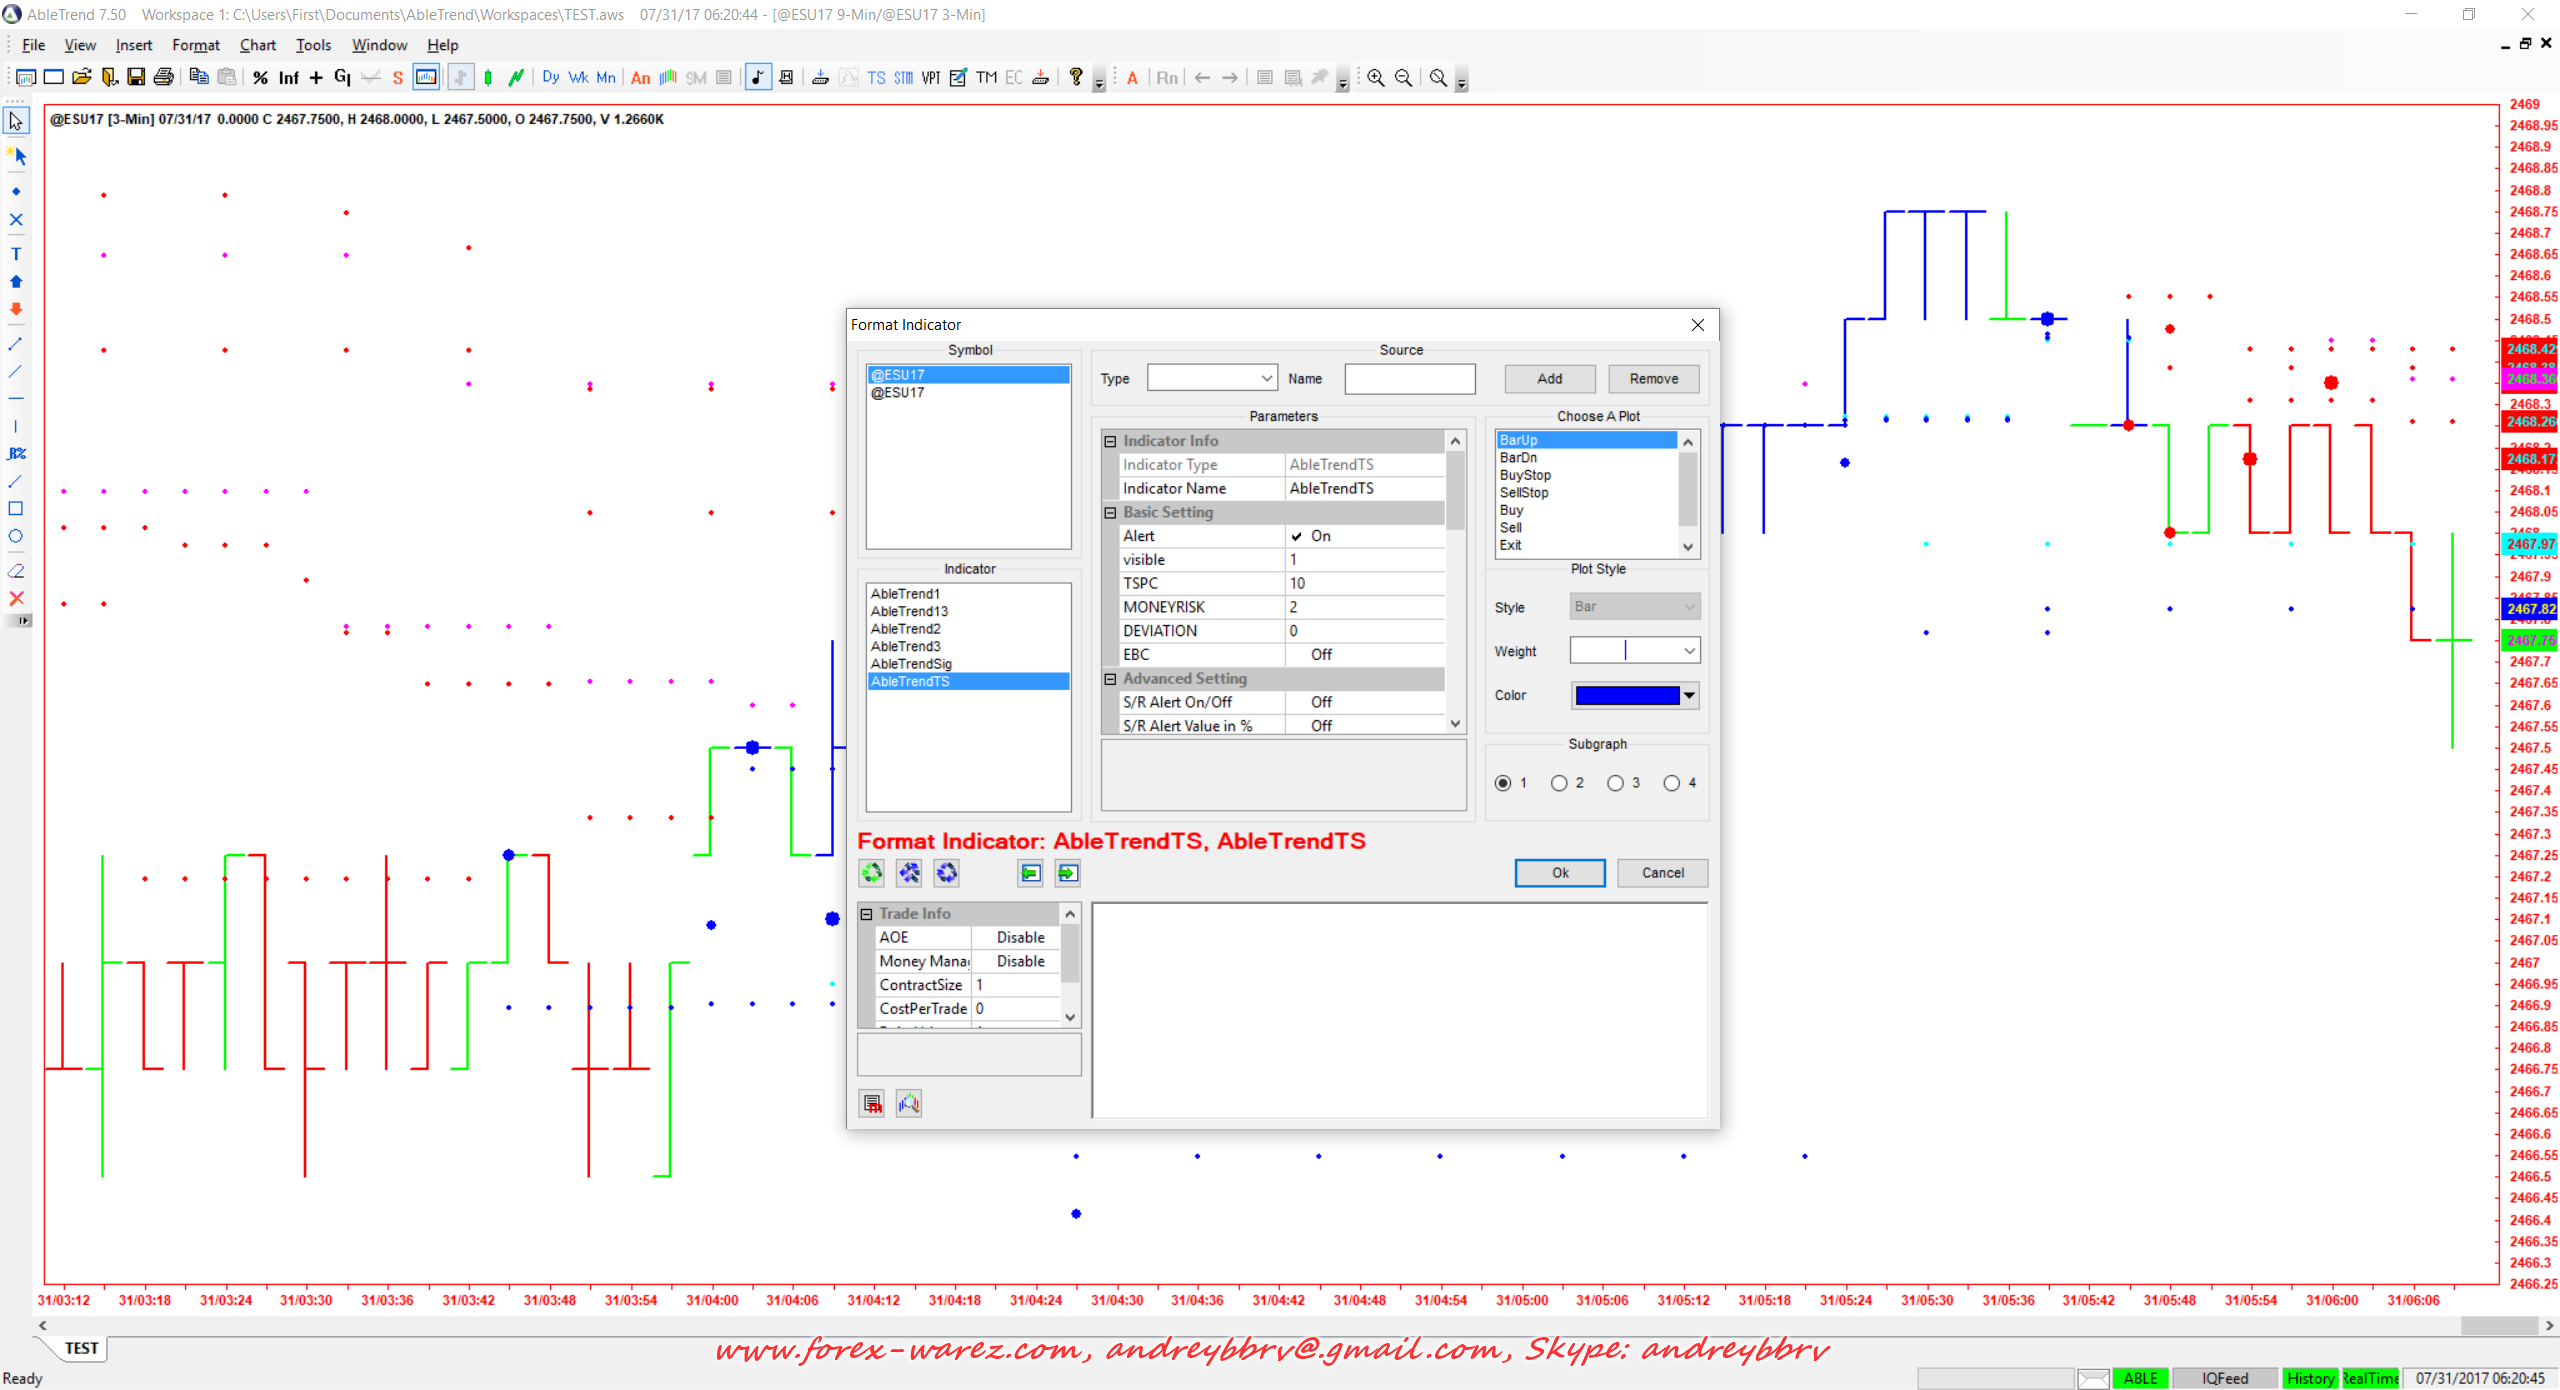Viewport: 2560px width, 1390px height.
Task: Click the Zoom In magnifier icon
Action: (x=1376, y=77)
